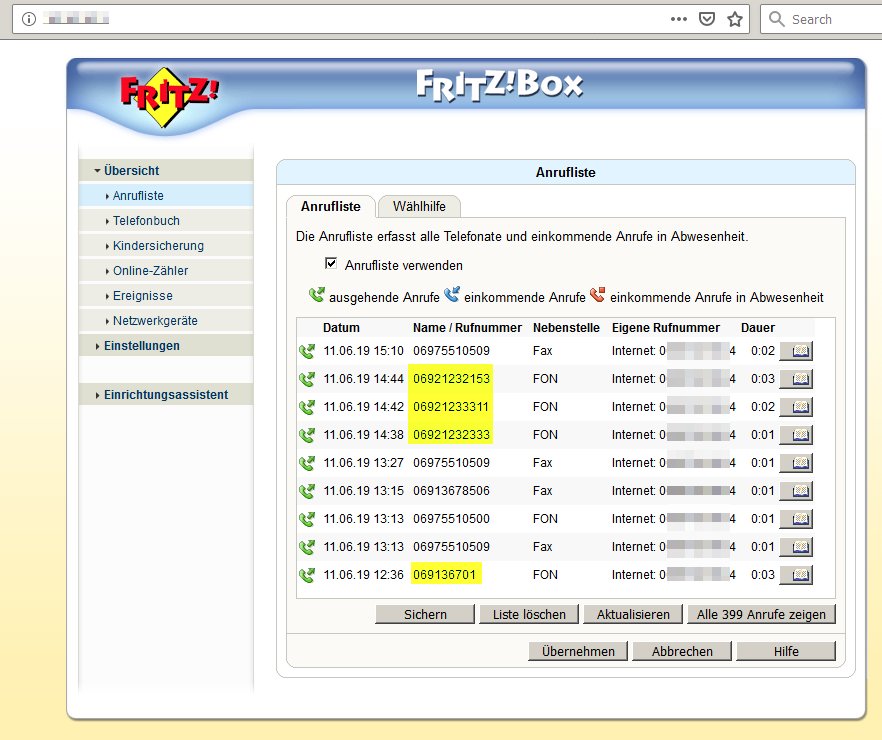
Task: Click highlighted number 069136701
Action: click(444, 575)
